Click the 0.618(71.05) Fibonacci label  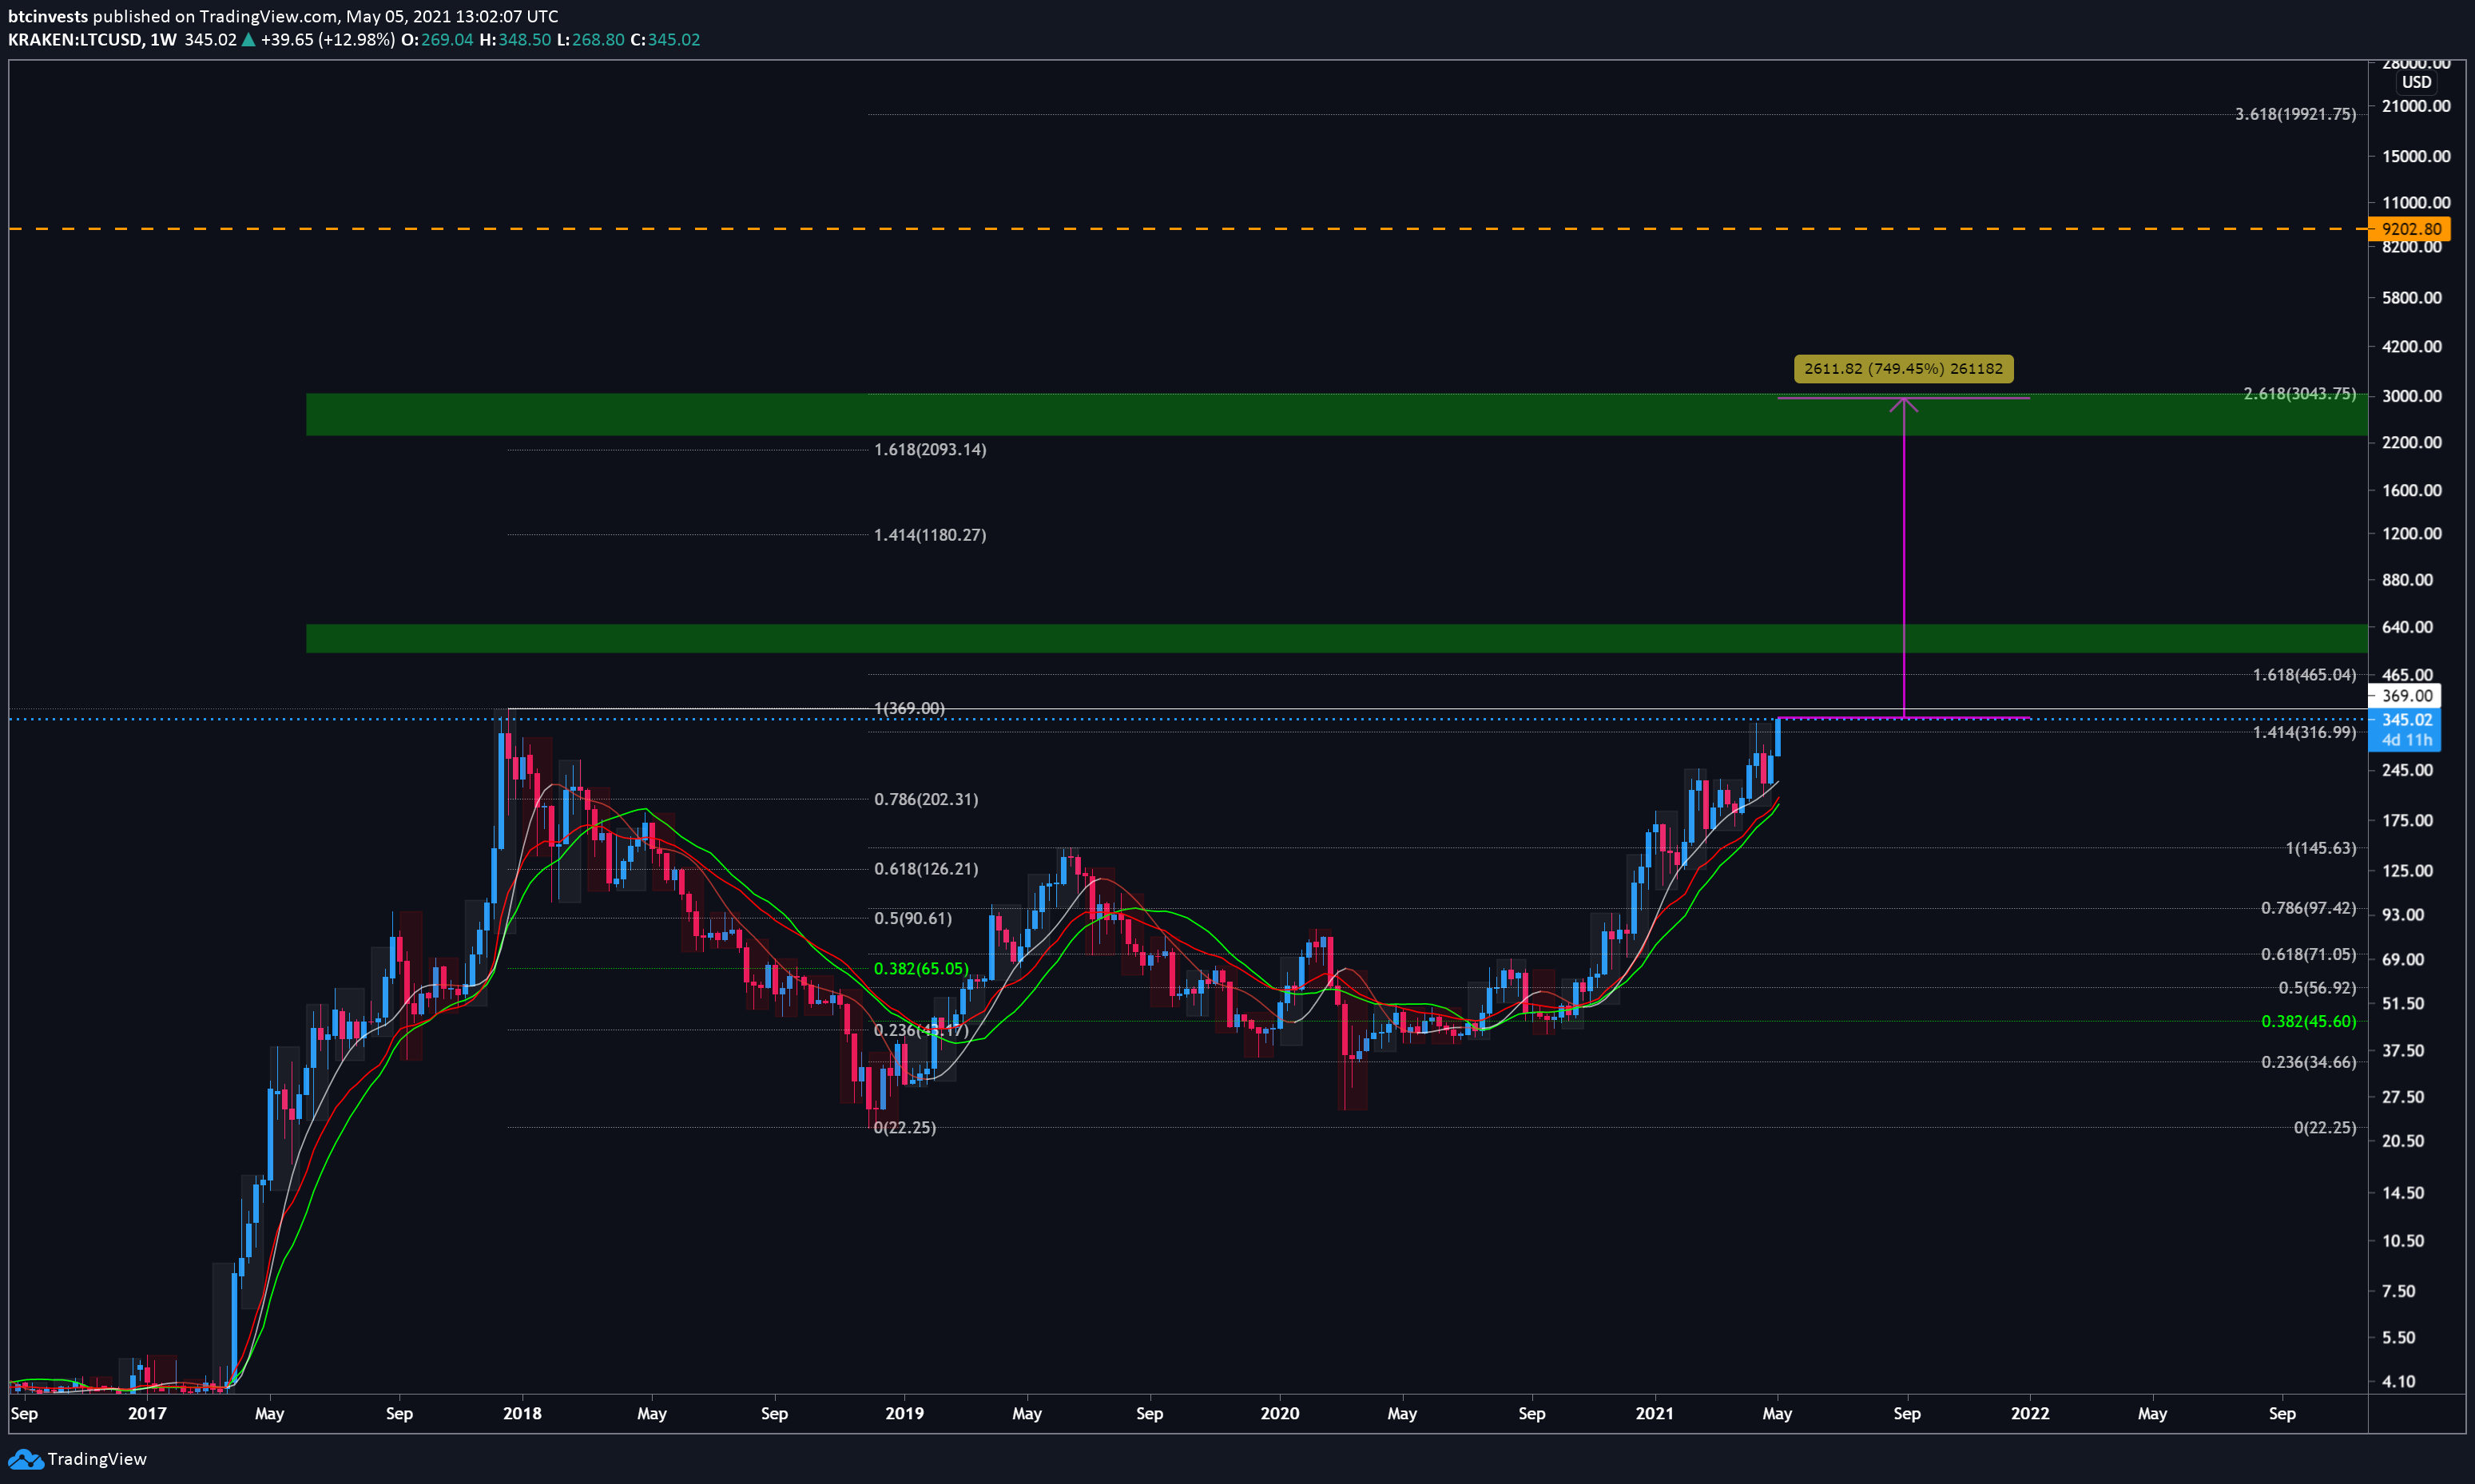(x=2308, y=955)
